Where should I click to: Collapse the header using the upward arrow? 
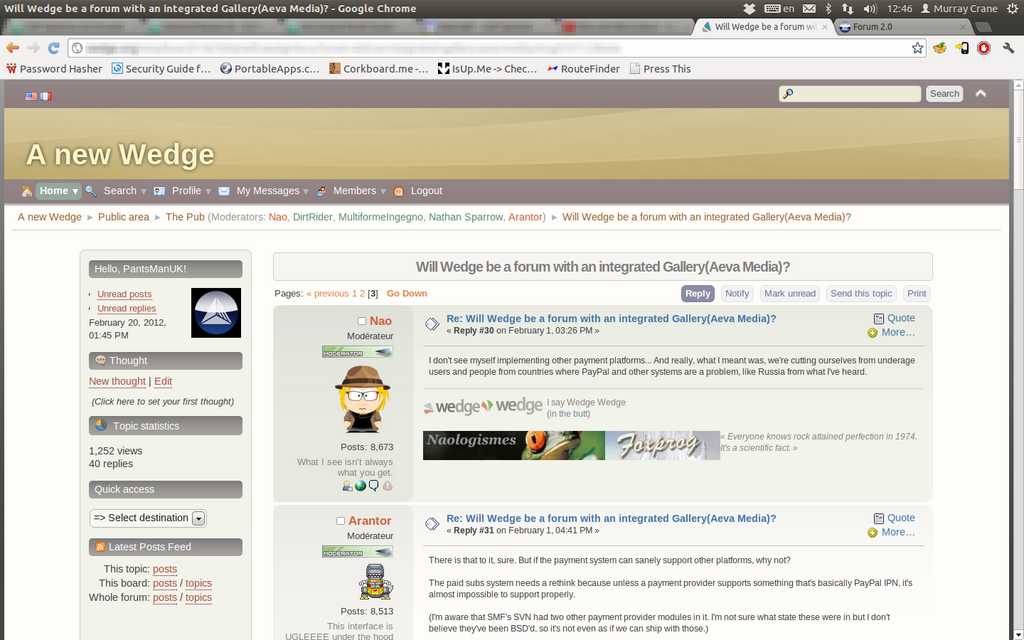click(980, 93)
